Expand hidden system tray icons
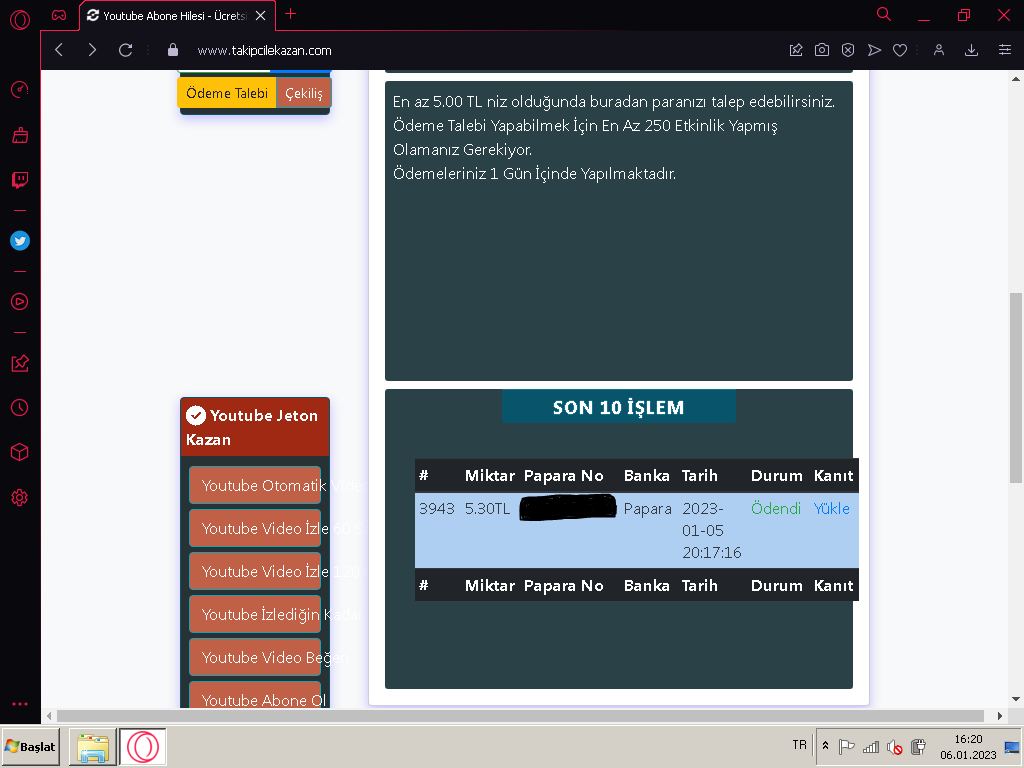 tap(825, 746)
